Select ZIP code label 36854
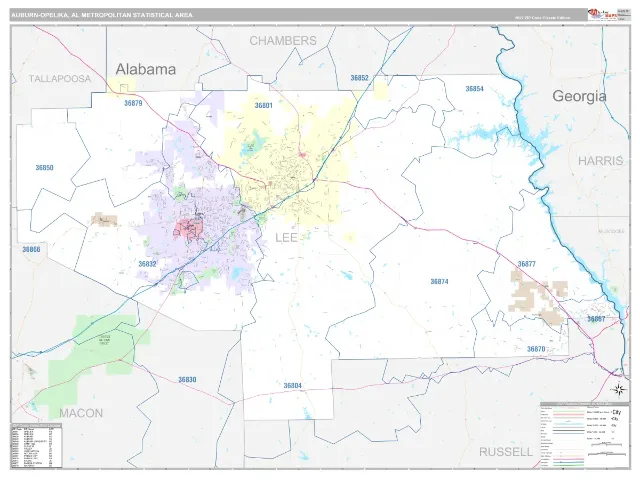Image resolution: width=640 pixels, height=480 pixels. [474, 89]
